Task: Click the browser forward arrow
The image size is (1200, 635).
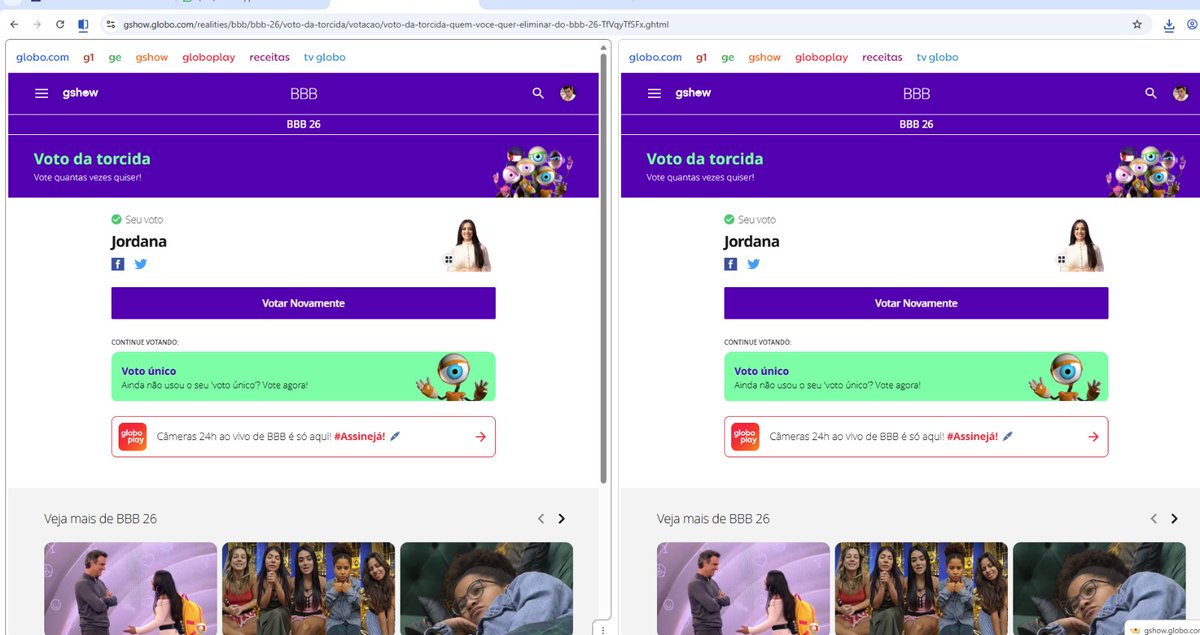Action: pyautogui.click(x=37, y=24)
